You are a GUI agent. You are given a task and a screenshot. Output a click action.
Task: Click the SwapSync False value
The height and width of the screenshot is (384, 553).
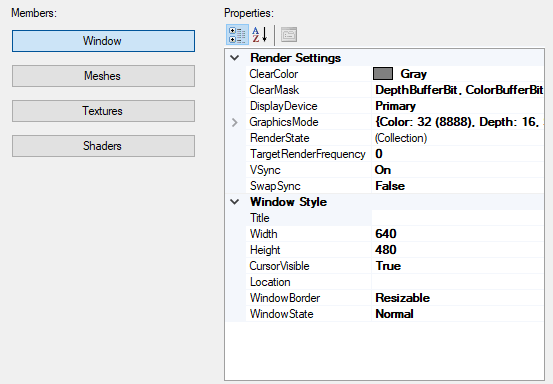(390, 186)
